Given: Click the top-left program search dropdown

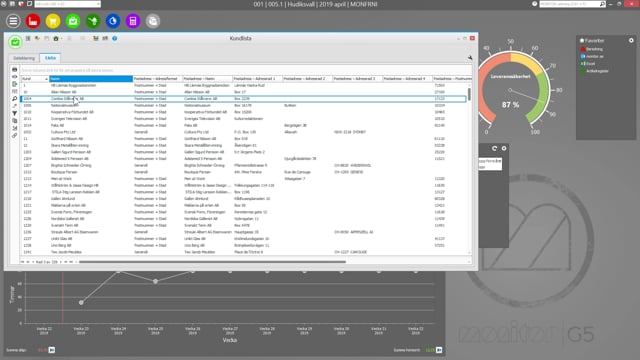Looking at the screenshot, I should pyautogui.click(x=68, y=4).
